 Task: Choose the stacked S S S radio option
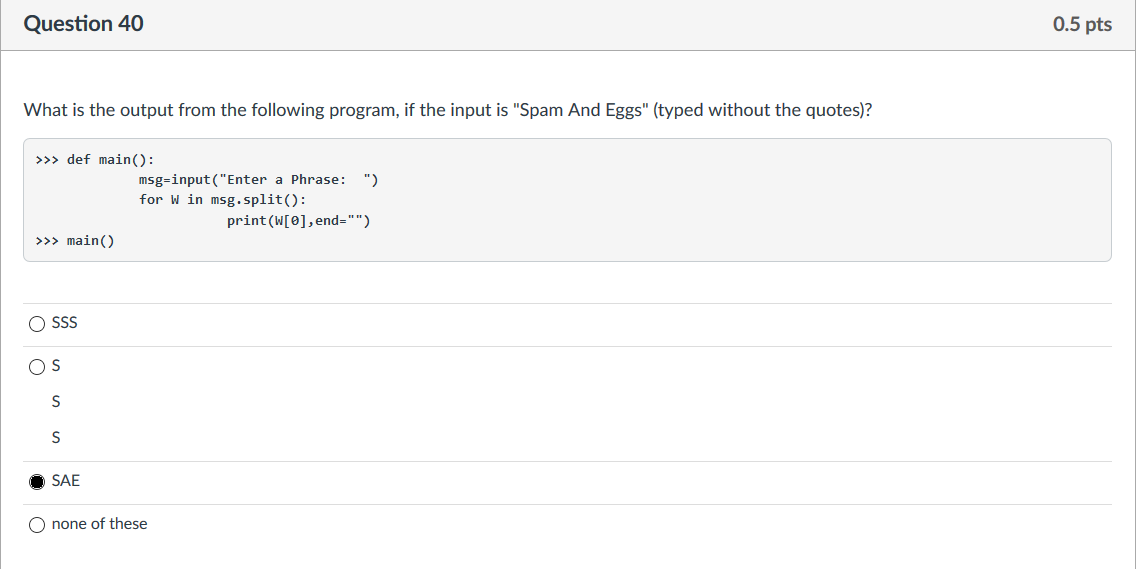(x=37, y=367)
